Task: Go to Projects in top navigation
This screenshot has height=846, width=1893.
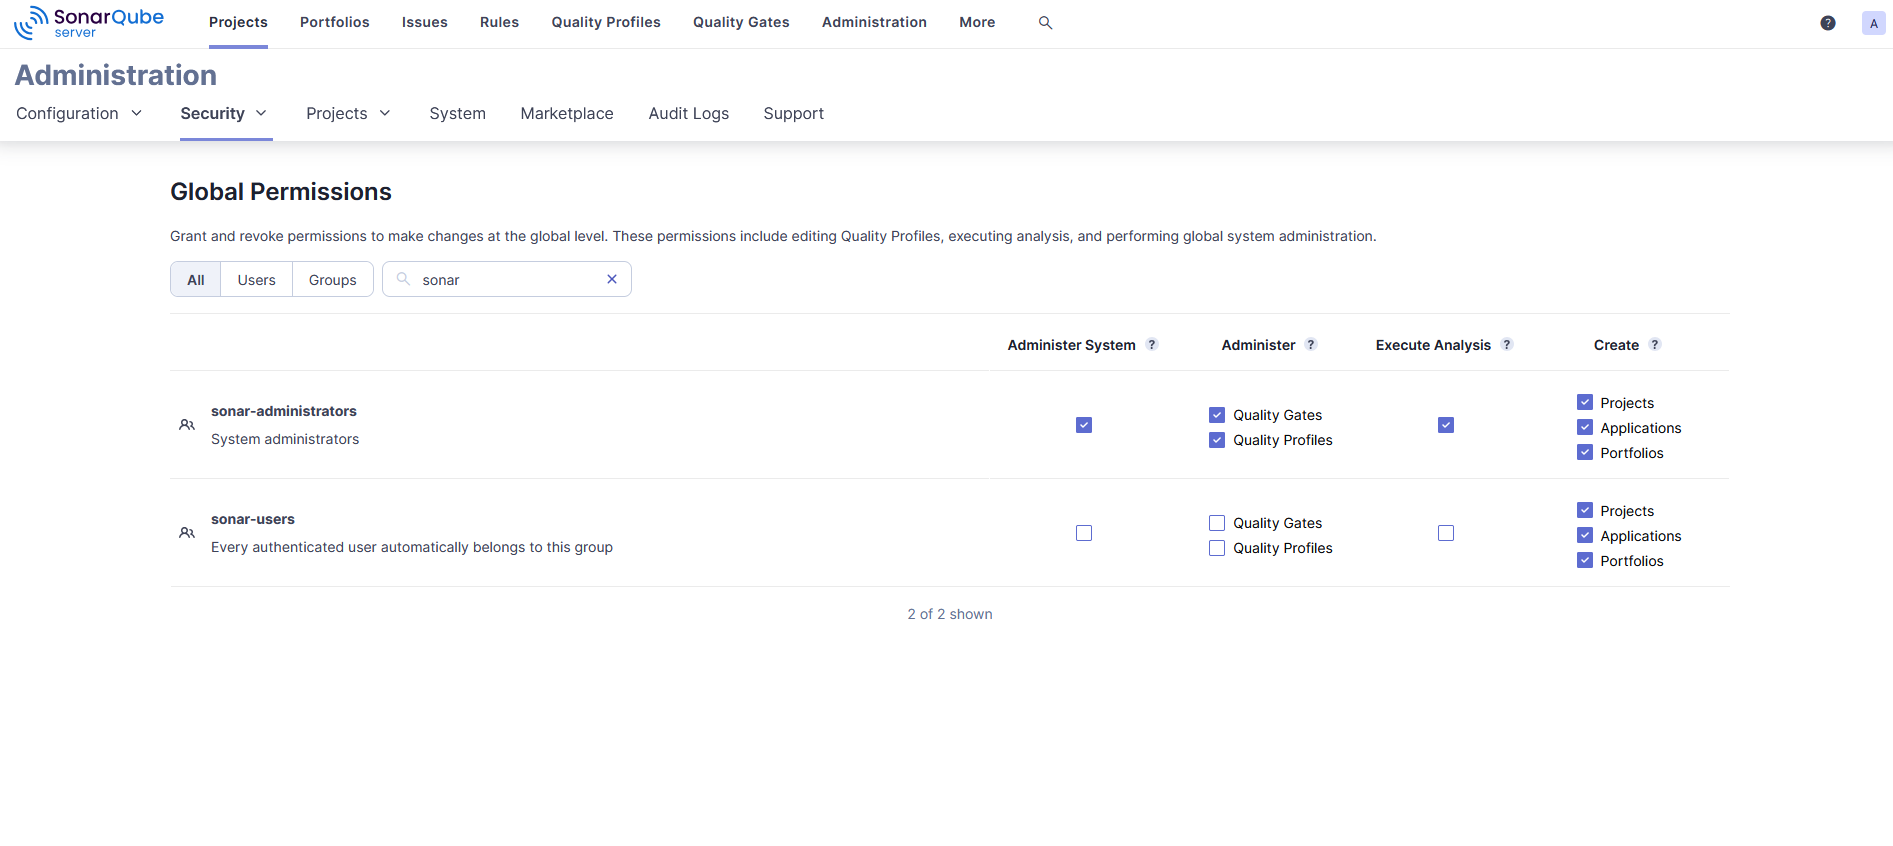Action: click(x=238, y=22)
